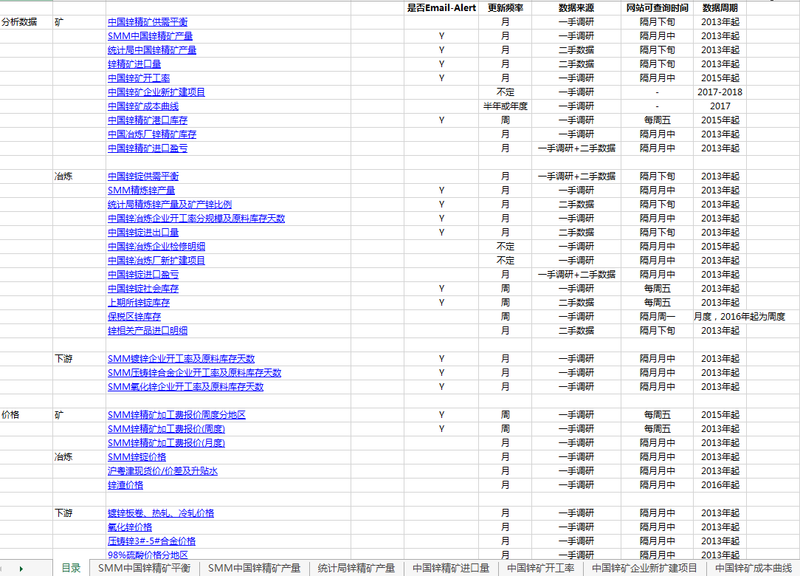800x576 pixels.
Task: Open the 中国锌锭供需平衡 link
Action: click(x=143, y=177)
